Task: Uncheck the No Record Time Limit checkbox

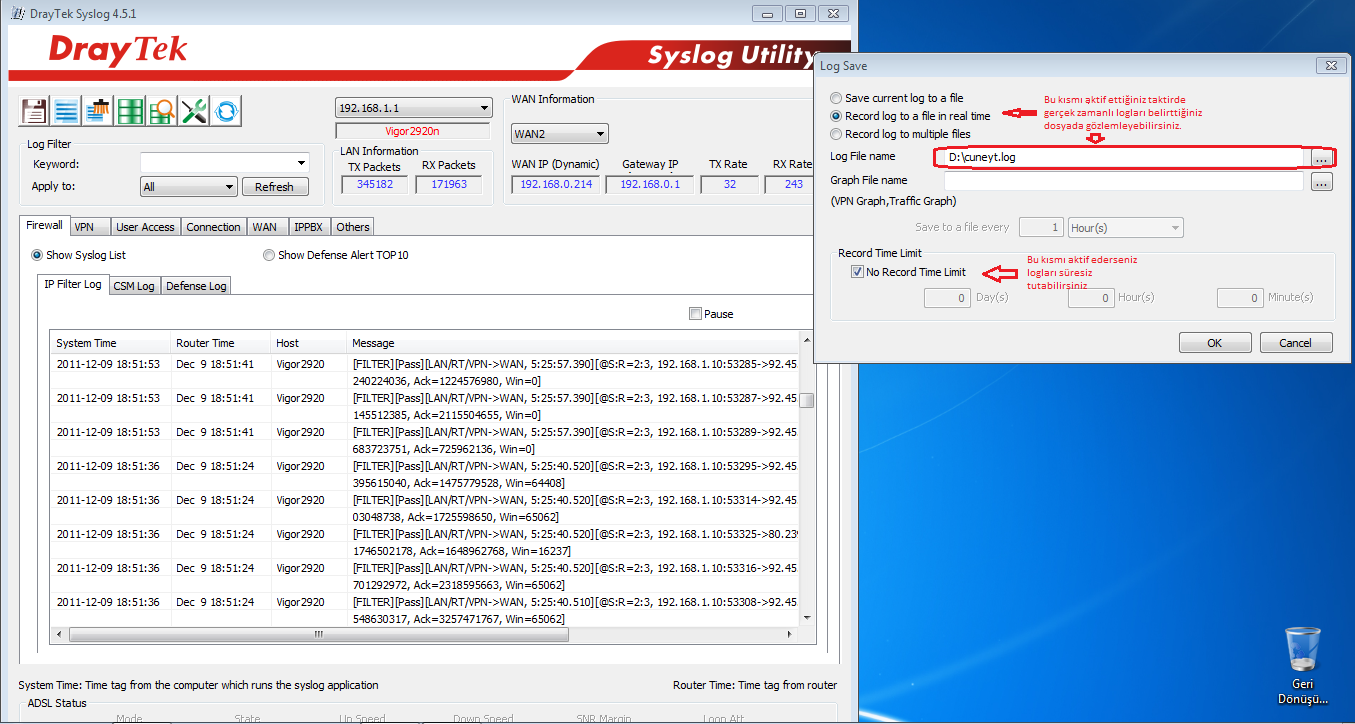Action: tap(857, 272)
